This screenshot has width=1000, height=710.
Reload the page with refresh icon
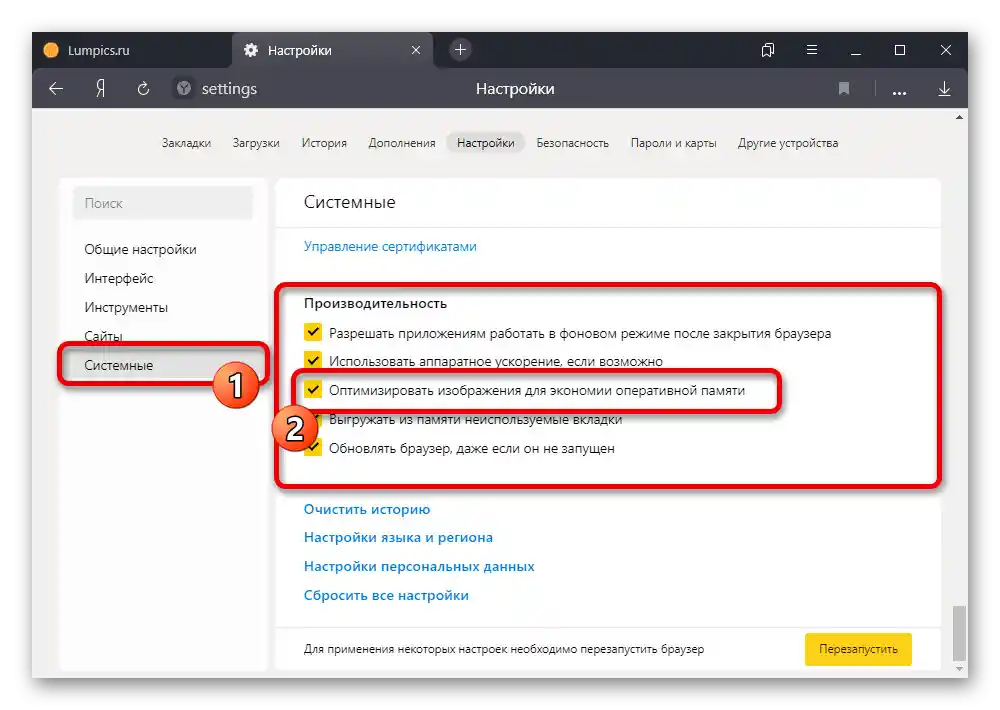coord(143,89)
